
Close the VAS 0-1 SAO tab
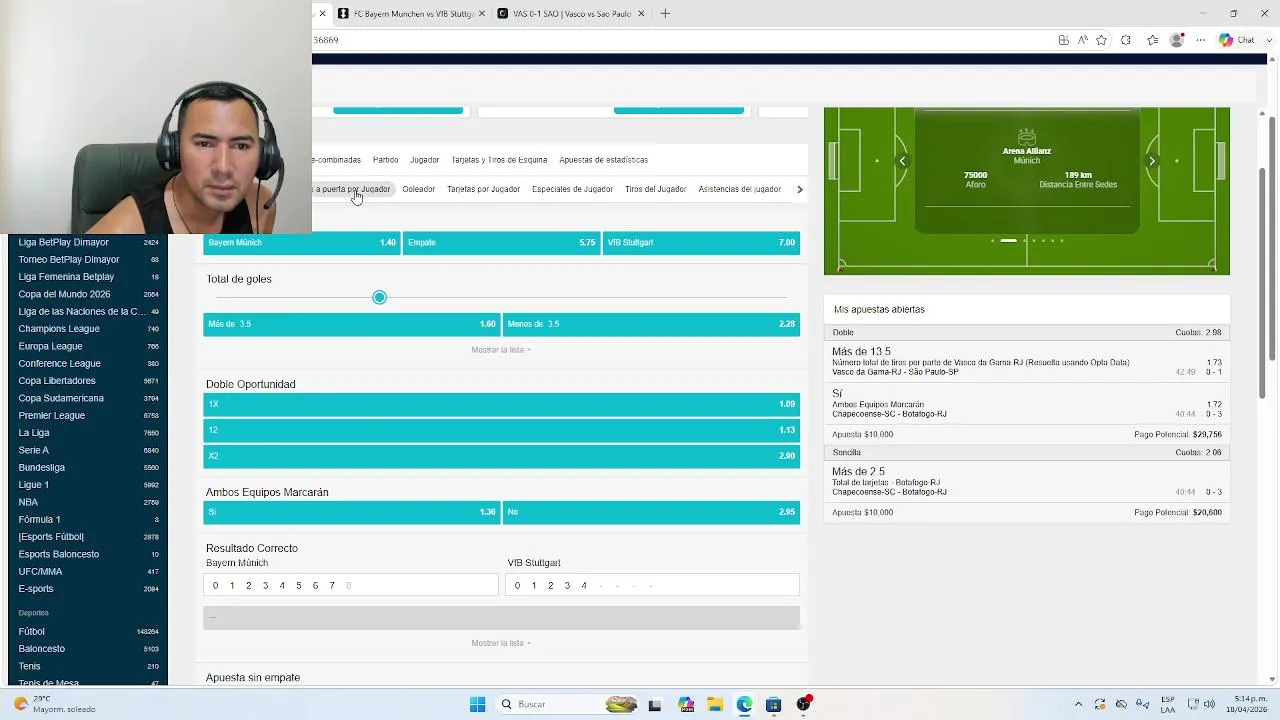click(642, 14)
